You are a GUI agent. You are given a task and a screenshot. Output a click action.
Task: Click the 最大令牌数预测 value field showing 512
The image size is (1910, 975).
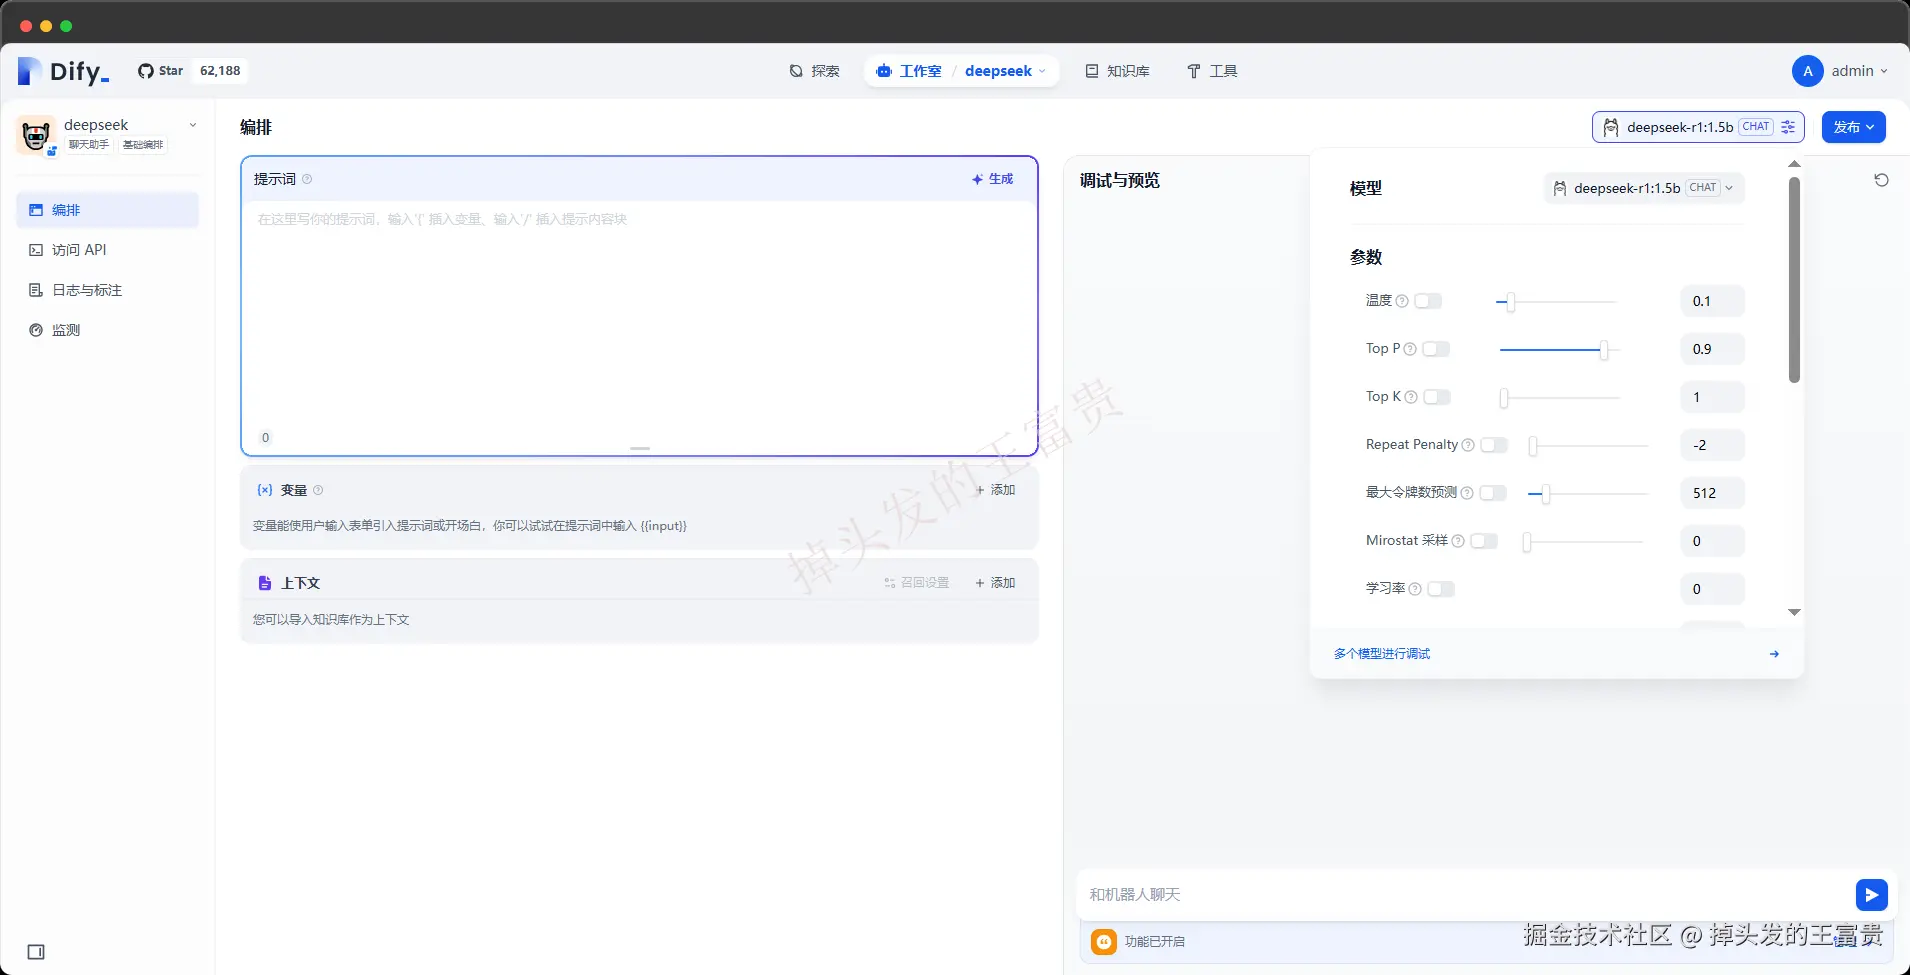tap(1713, 493)
